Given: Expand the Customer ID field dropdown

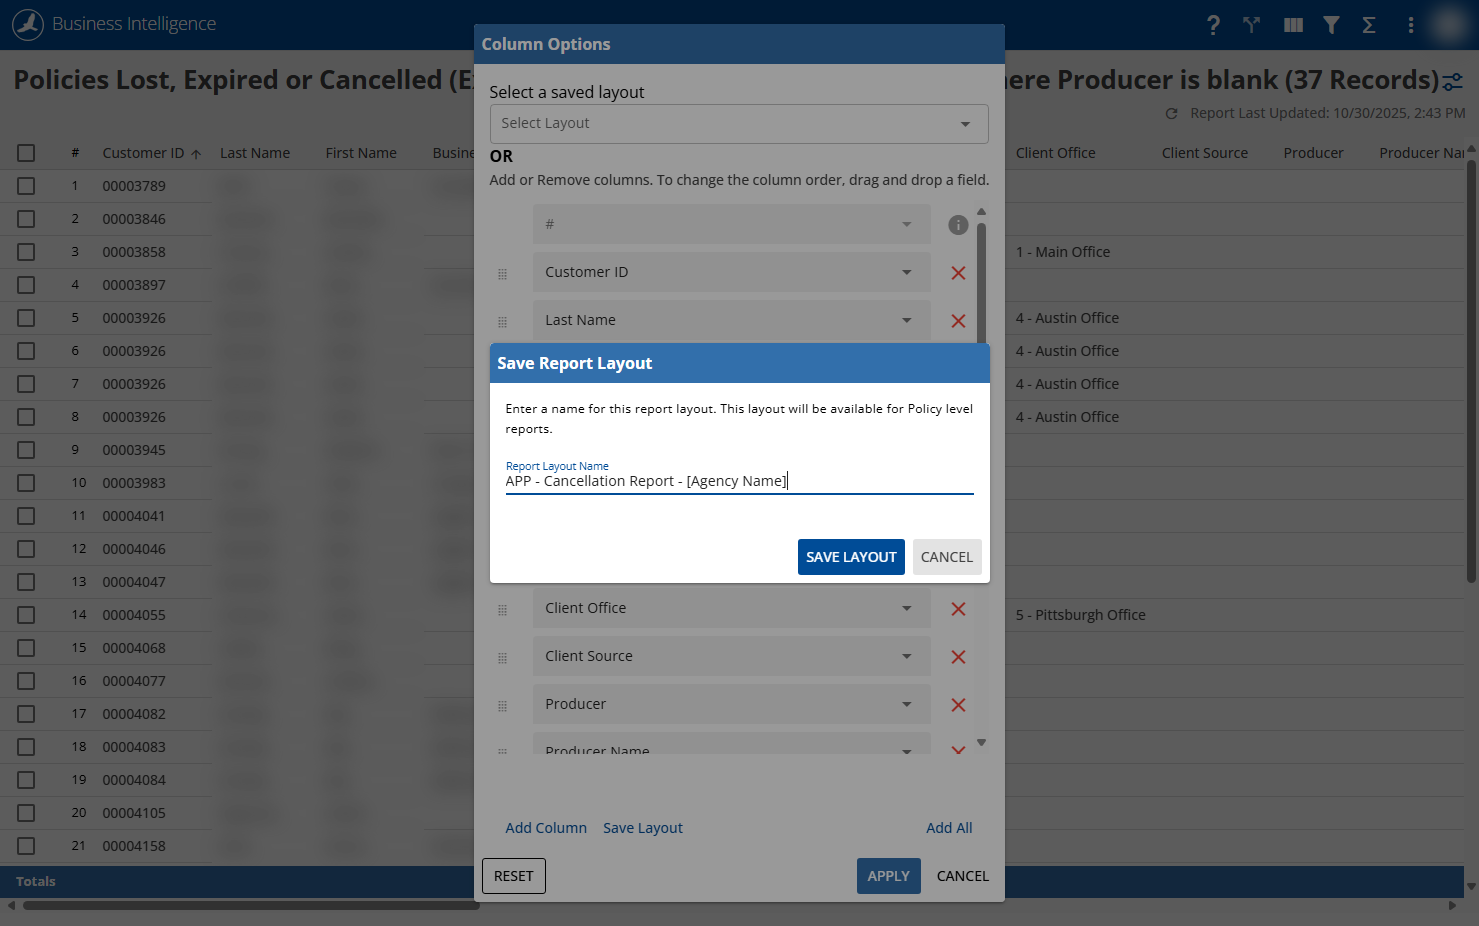Looking at the screenshot, I should (731, 272).
